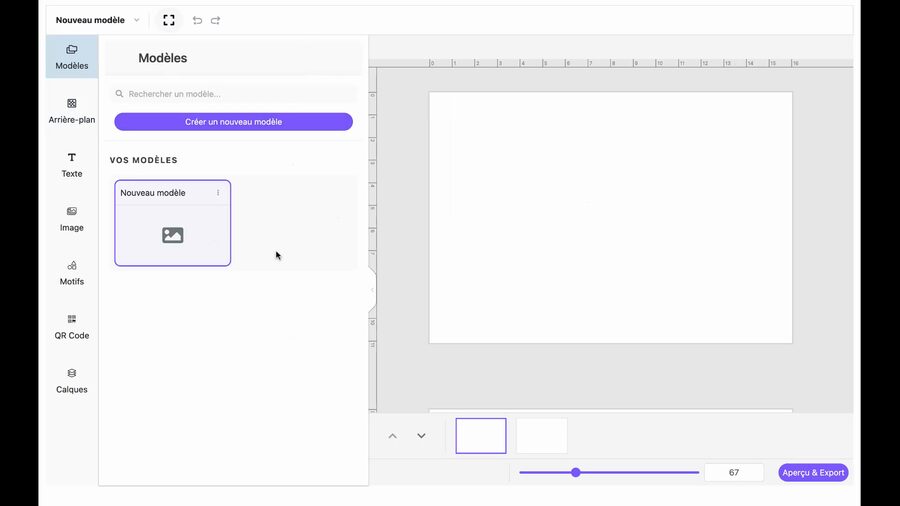This screenshot has height=506, width=900.
Task: Redo the last action
Action: (215, 20)
